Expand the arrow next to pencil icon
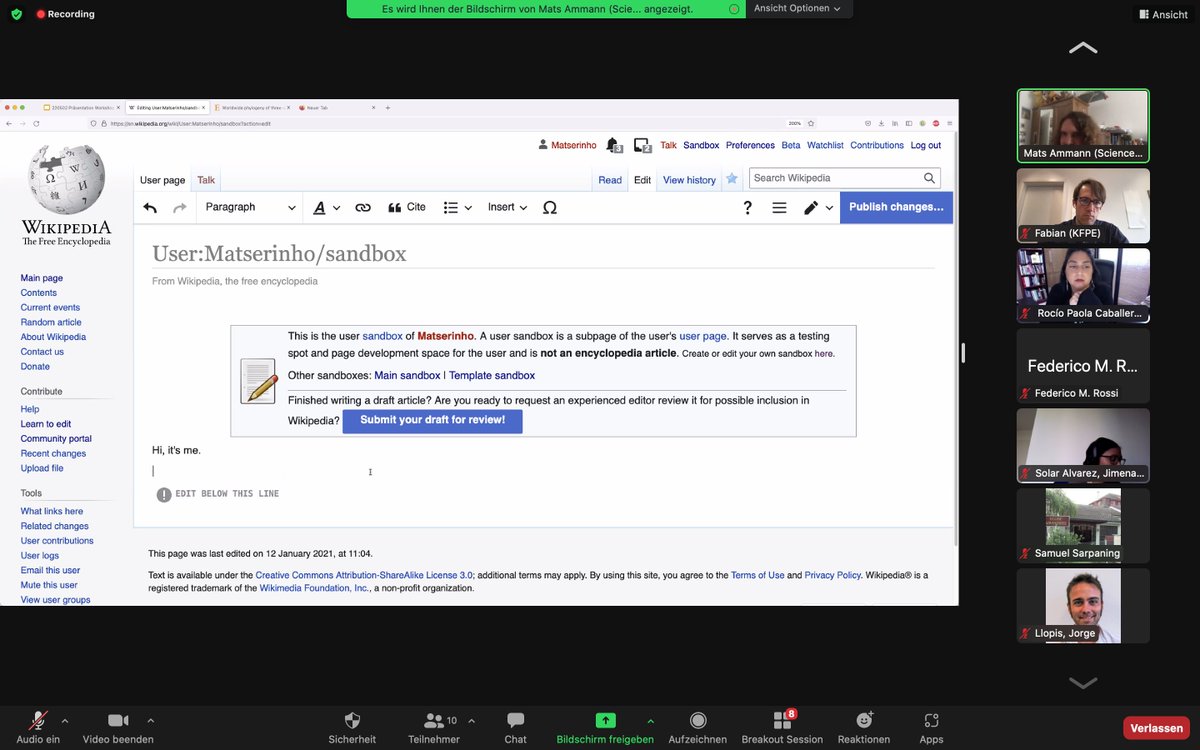 [829, 208]
